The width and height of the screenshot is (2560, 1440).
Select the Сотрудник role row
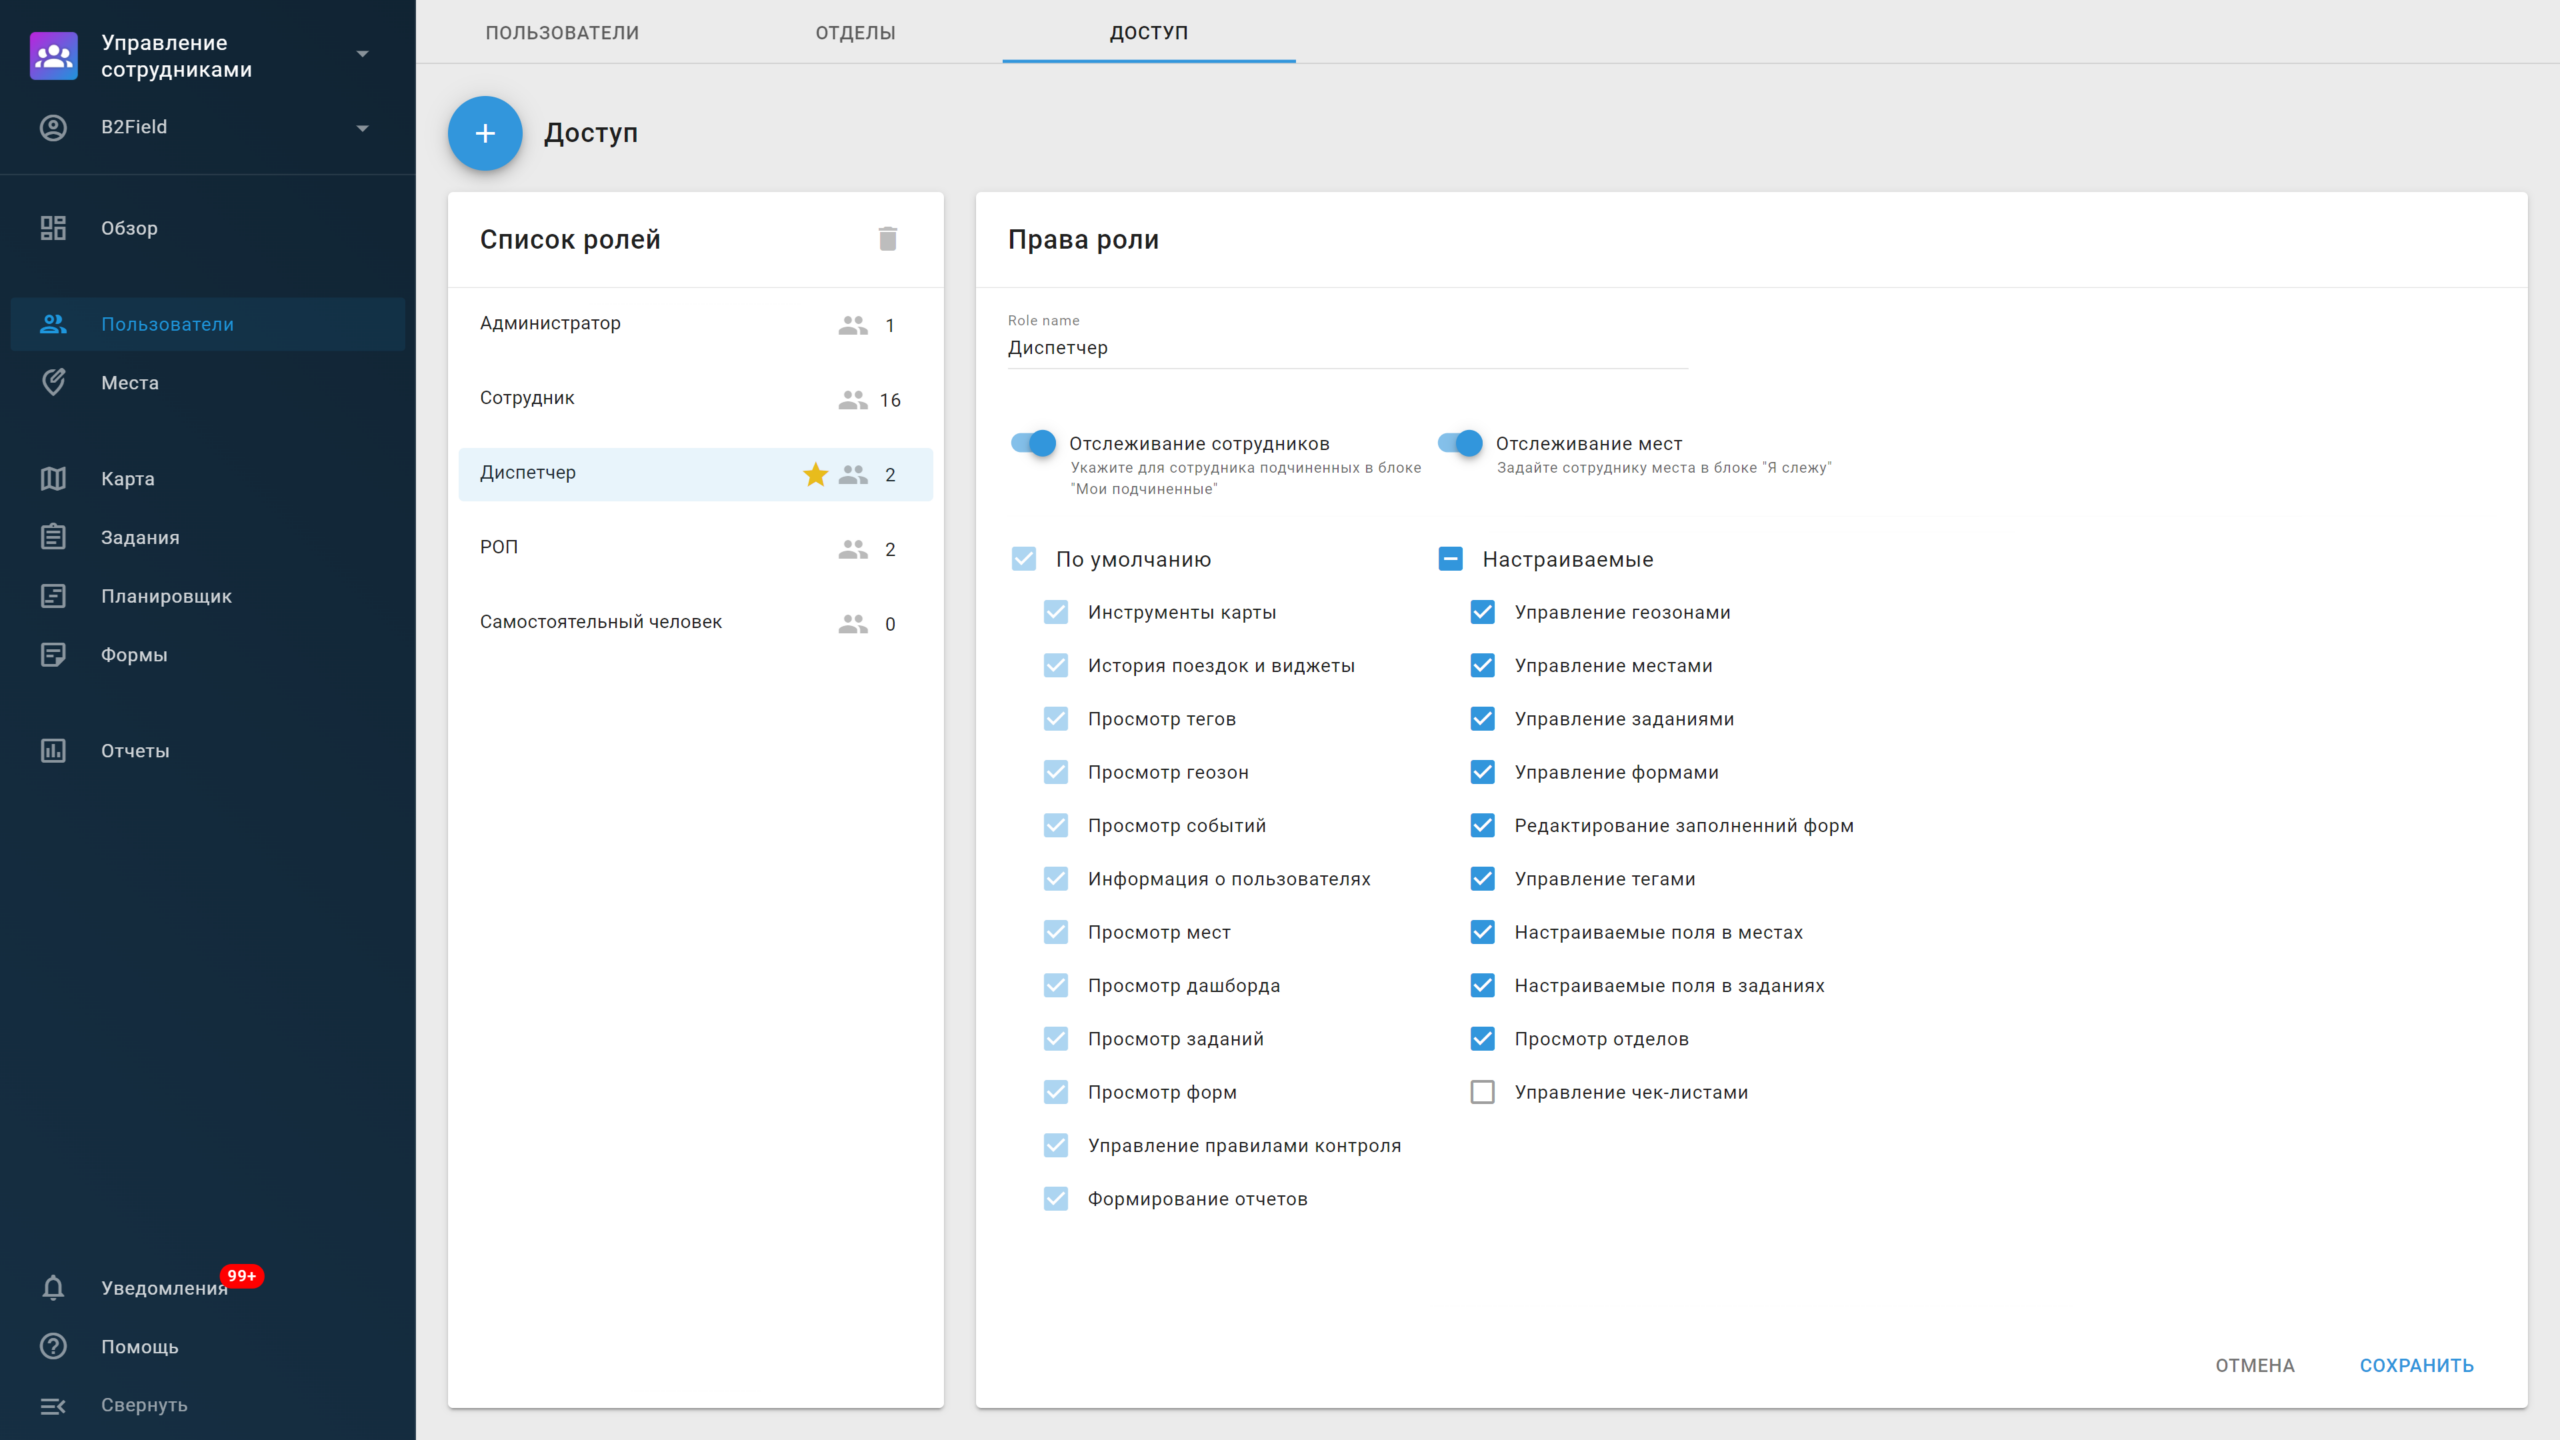pyautogui.click(x=695, y=399)
